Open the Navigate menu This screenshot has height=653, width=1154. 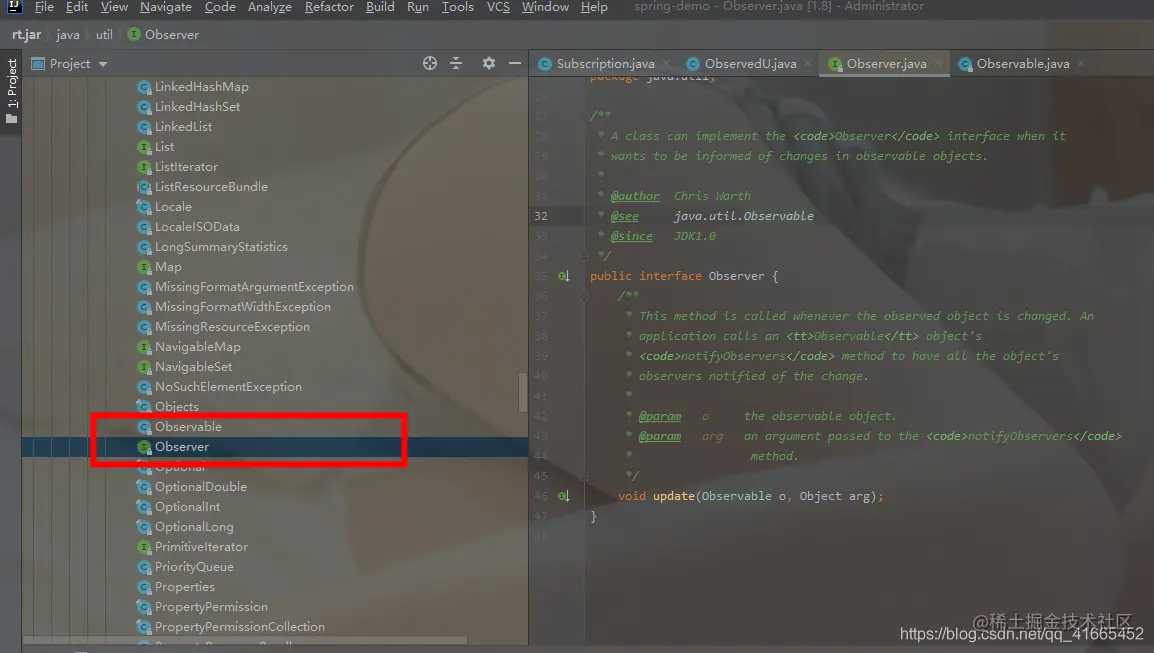166,7
